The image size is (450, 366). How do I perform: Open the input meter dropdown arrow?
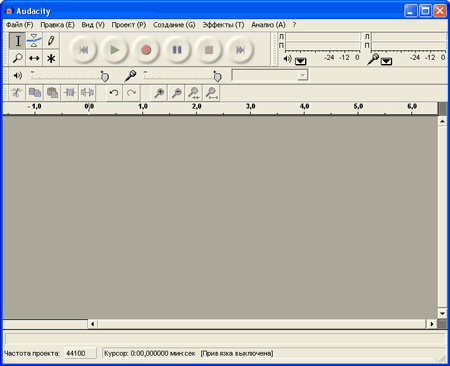(x=386, y=61)
